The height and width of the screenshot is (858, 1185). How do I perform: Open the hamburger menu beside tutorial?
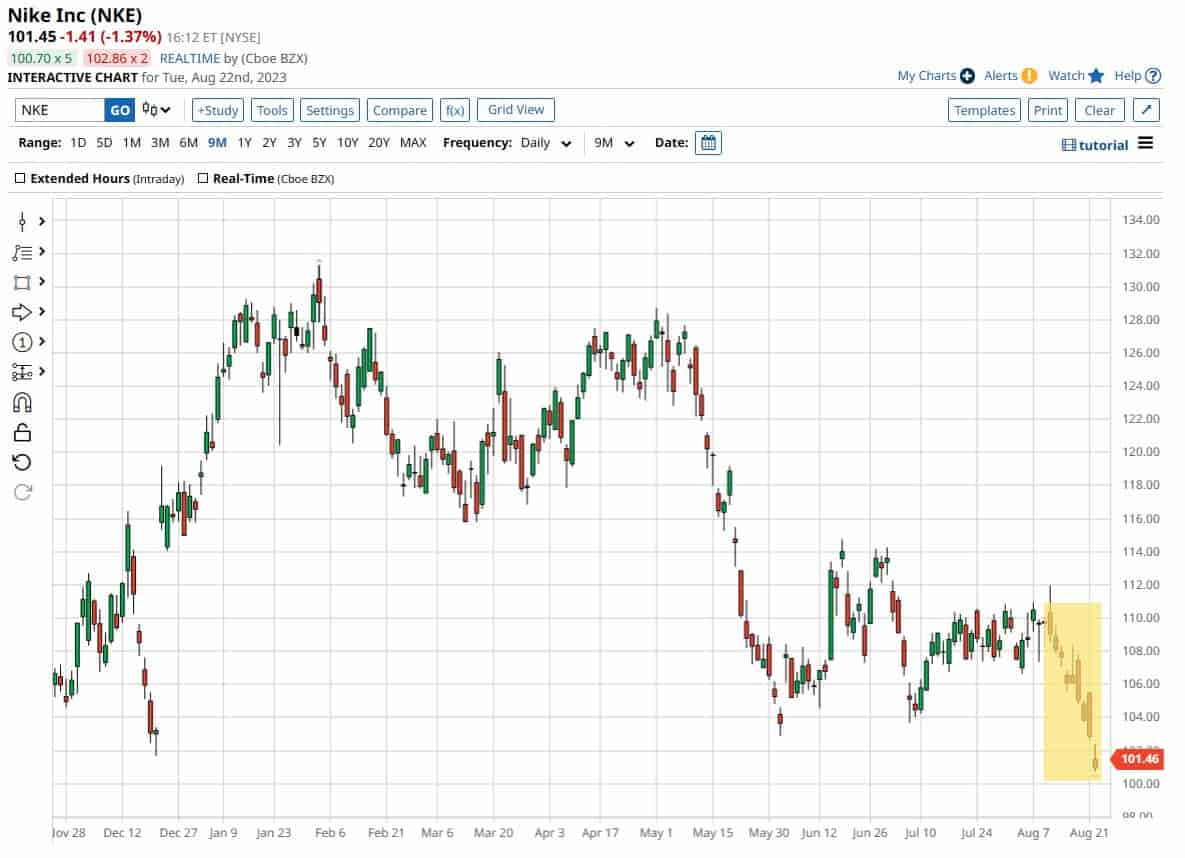pyautogui.click(x=1145, y=144)
